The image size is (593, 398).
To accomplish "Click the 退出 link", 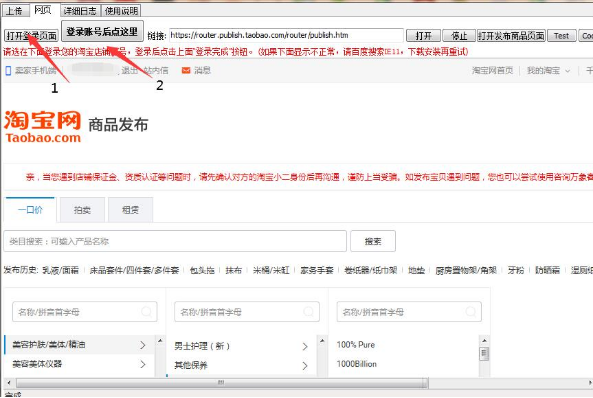I will (x=129, y=70).
